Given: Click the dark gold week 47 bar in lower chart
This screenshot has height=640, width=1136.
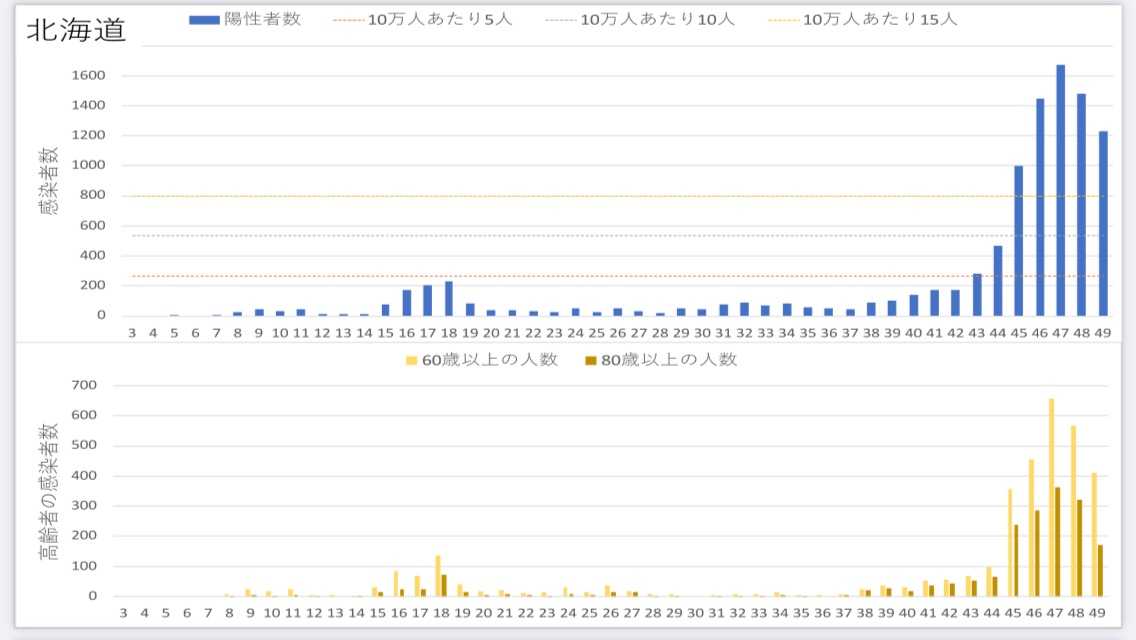Looking at the screenshot, I should pyautogui.click(x=1058, y=541).
